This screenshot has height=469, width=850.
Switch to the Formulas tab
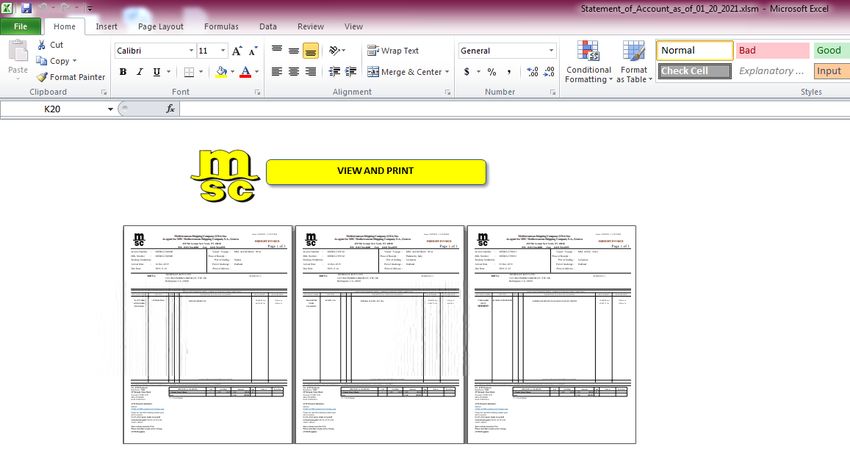pyautogui.click(x=221, y=26)
